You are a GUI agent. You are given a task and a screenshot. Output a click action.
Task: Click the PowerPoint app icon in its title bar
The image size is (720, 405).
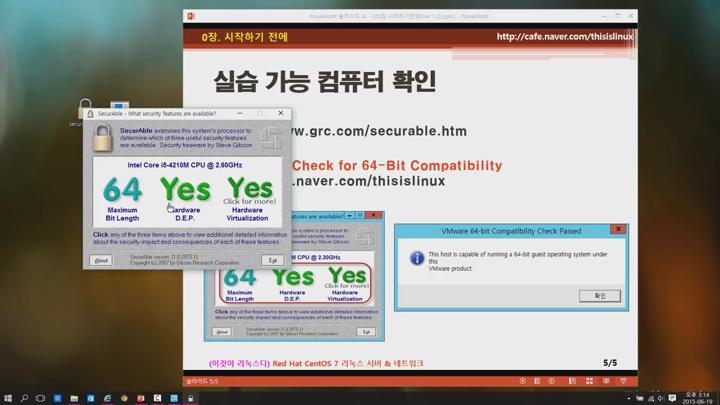pyautogui.click(x=191, y=16)
